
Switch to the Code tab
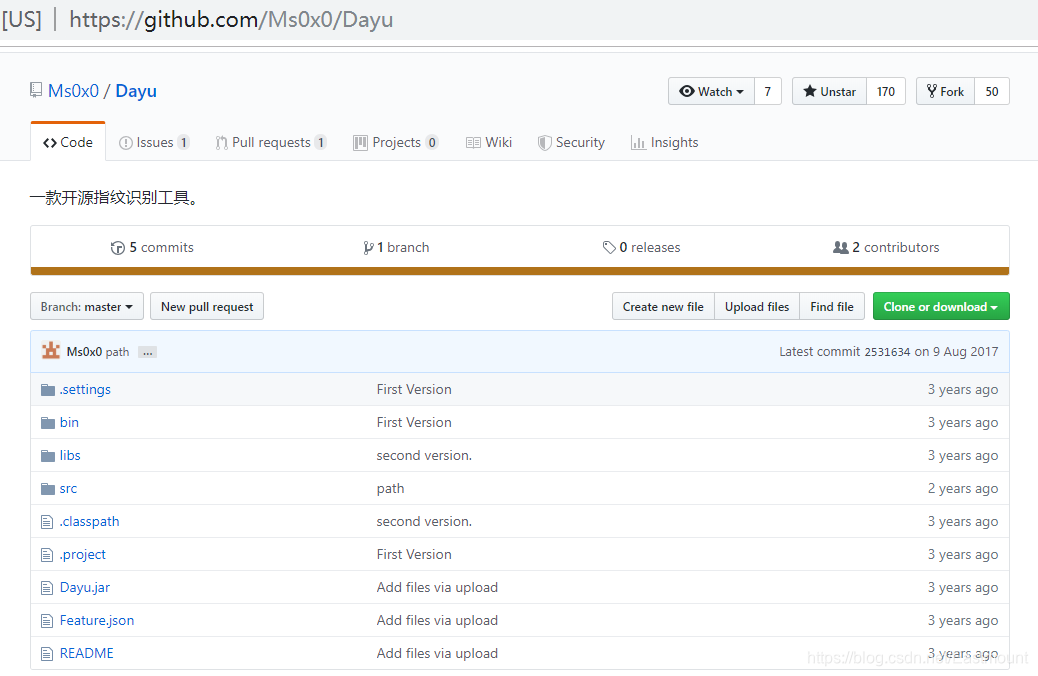(68, 142)
